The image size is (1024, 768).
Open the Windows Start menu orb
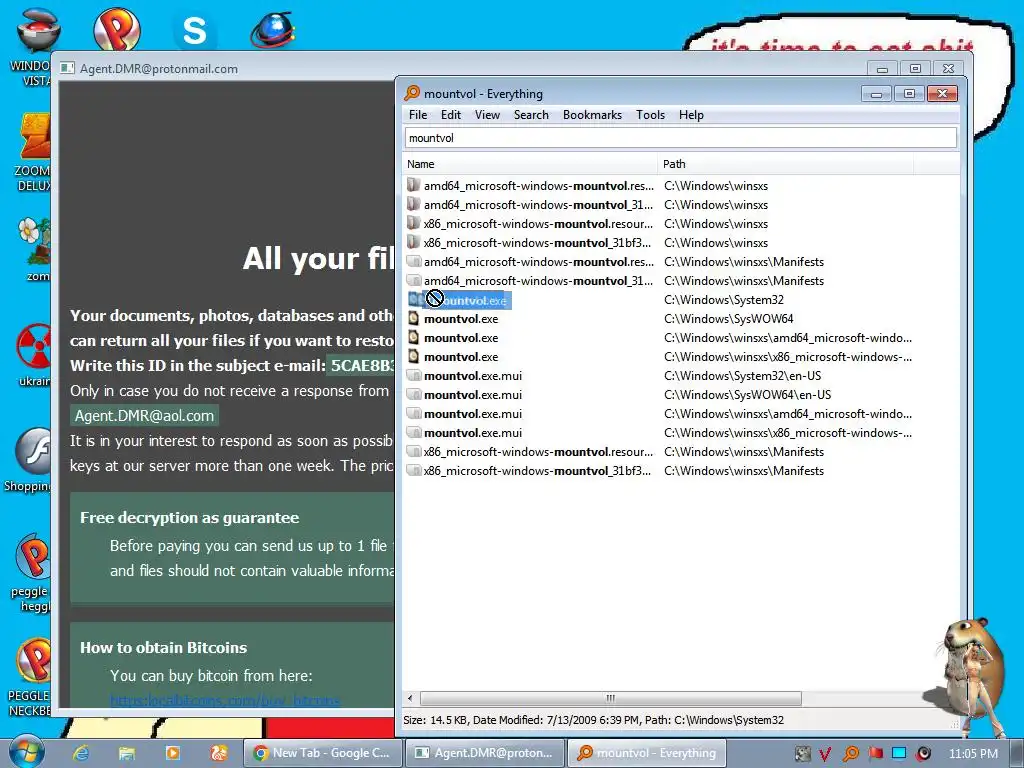click(27, 752)
